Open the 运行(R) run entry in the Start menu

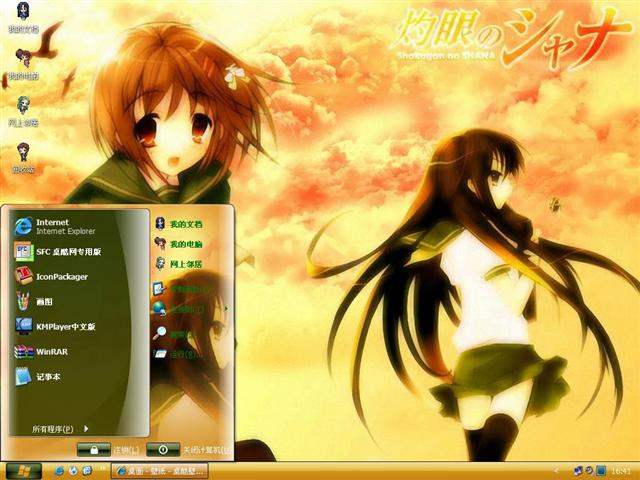174,354
